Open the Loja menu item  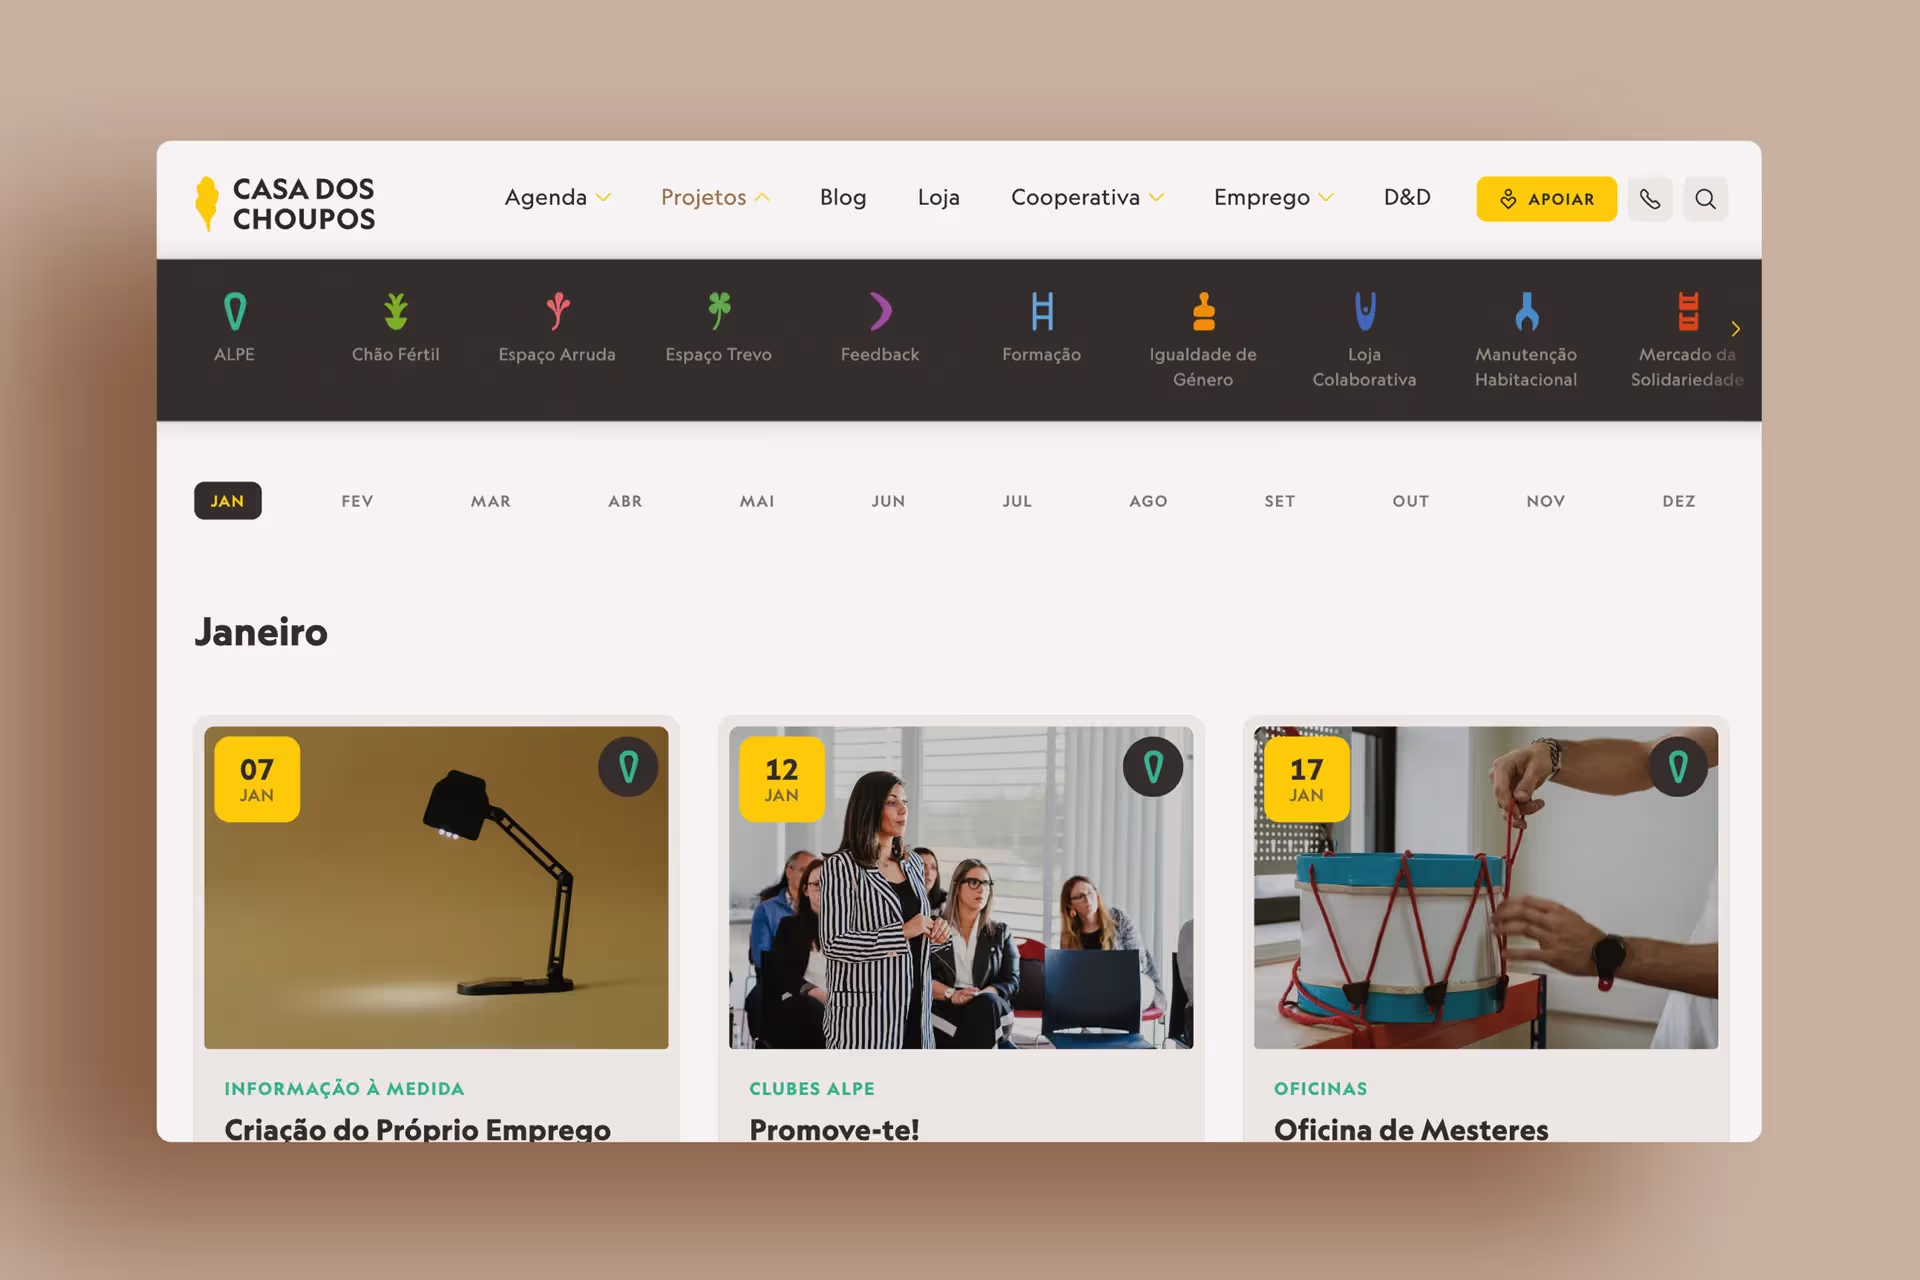click(x=939, y=198)
